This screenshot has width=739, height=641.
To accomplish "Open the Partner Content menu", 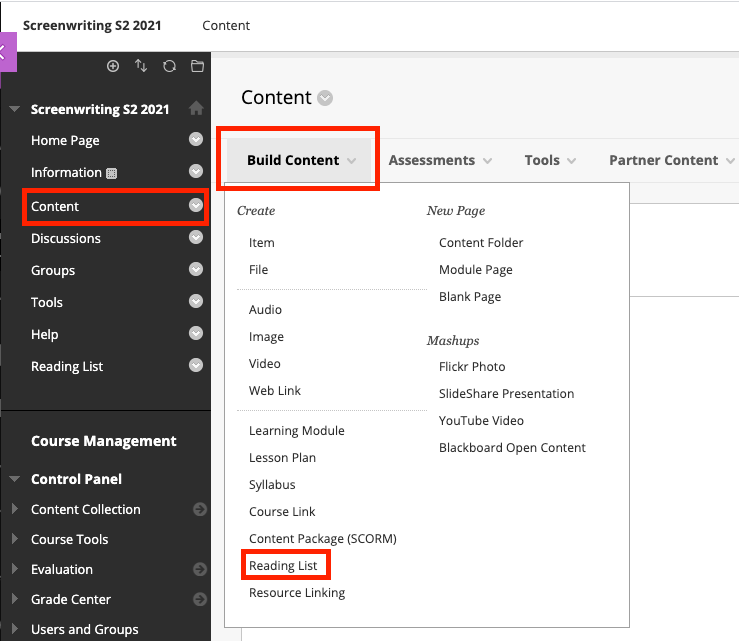I will click(x=670, y=160).
